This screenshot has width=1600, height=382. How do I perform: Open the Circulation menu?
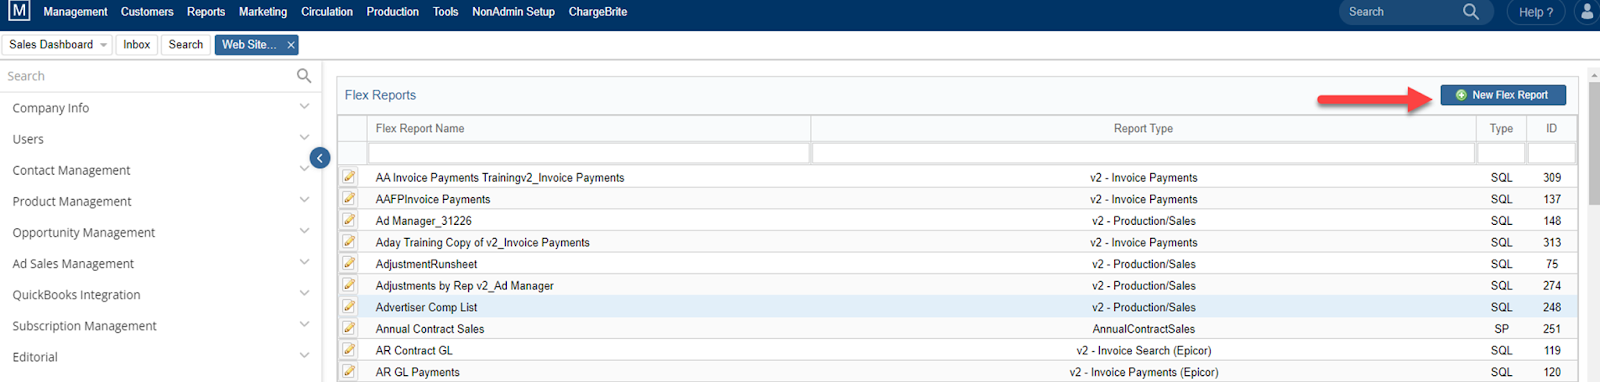(327, 12)
